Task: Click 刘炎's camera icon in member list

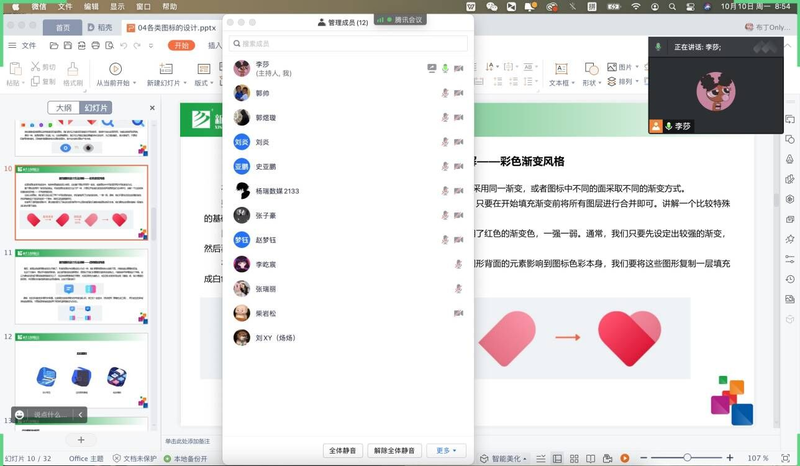Action: [458, 142]
